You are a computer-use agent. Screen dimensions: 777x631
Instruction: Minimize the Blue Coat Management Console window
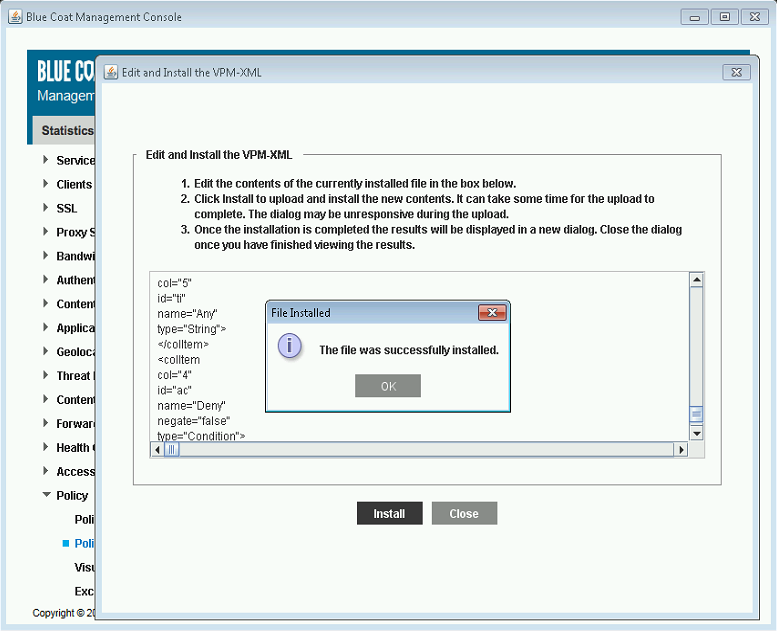coord(695,17)
